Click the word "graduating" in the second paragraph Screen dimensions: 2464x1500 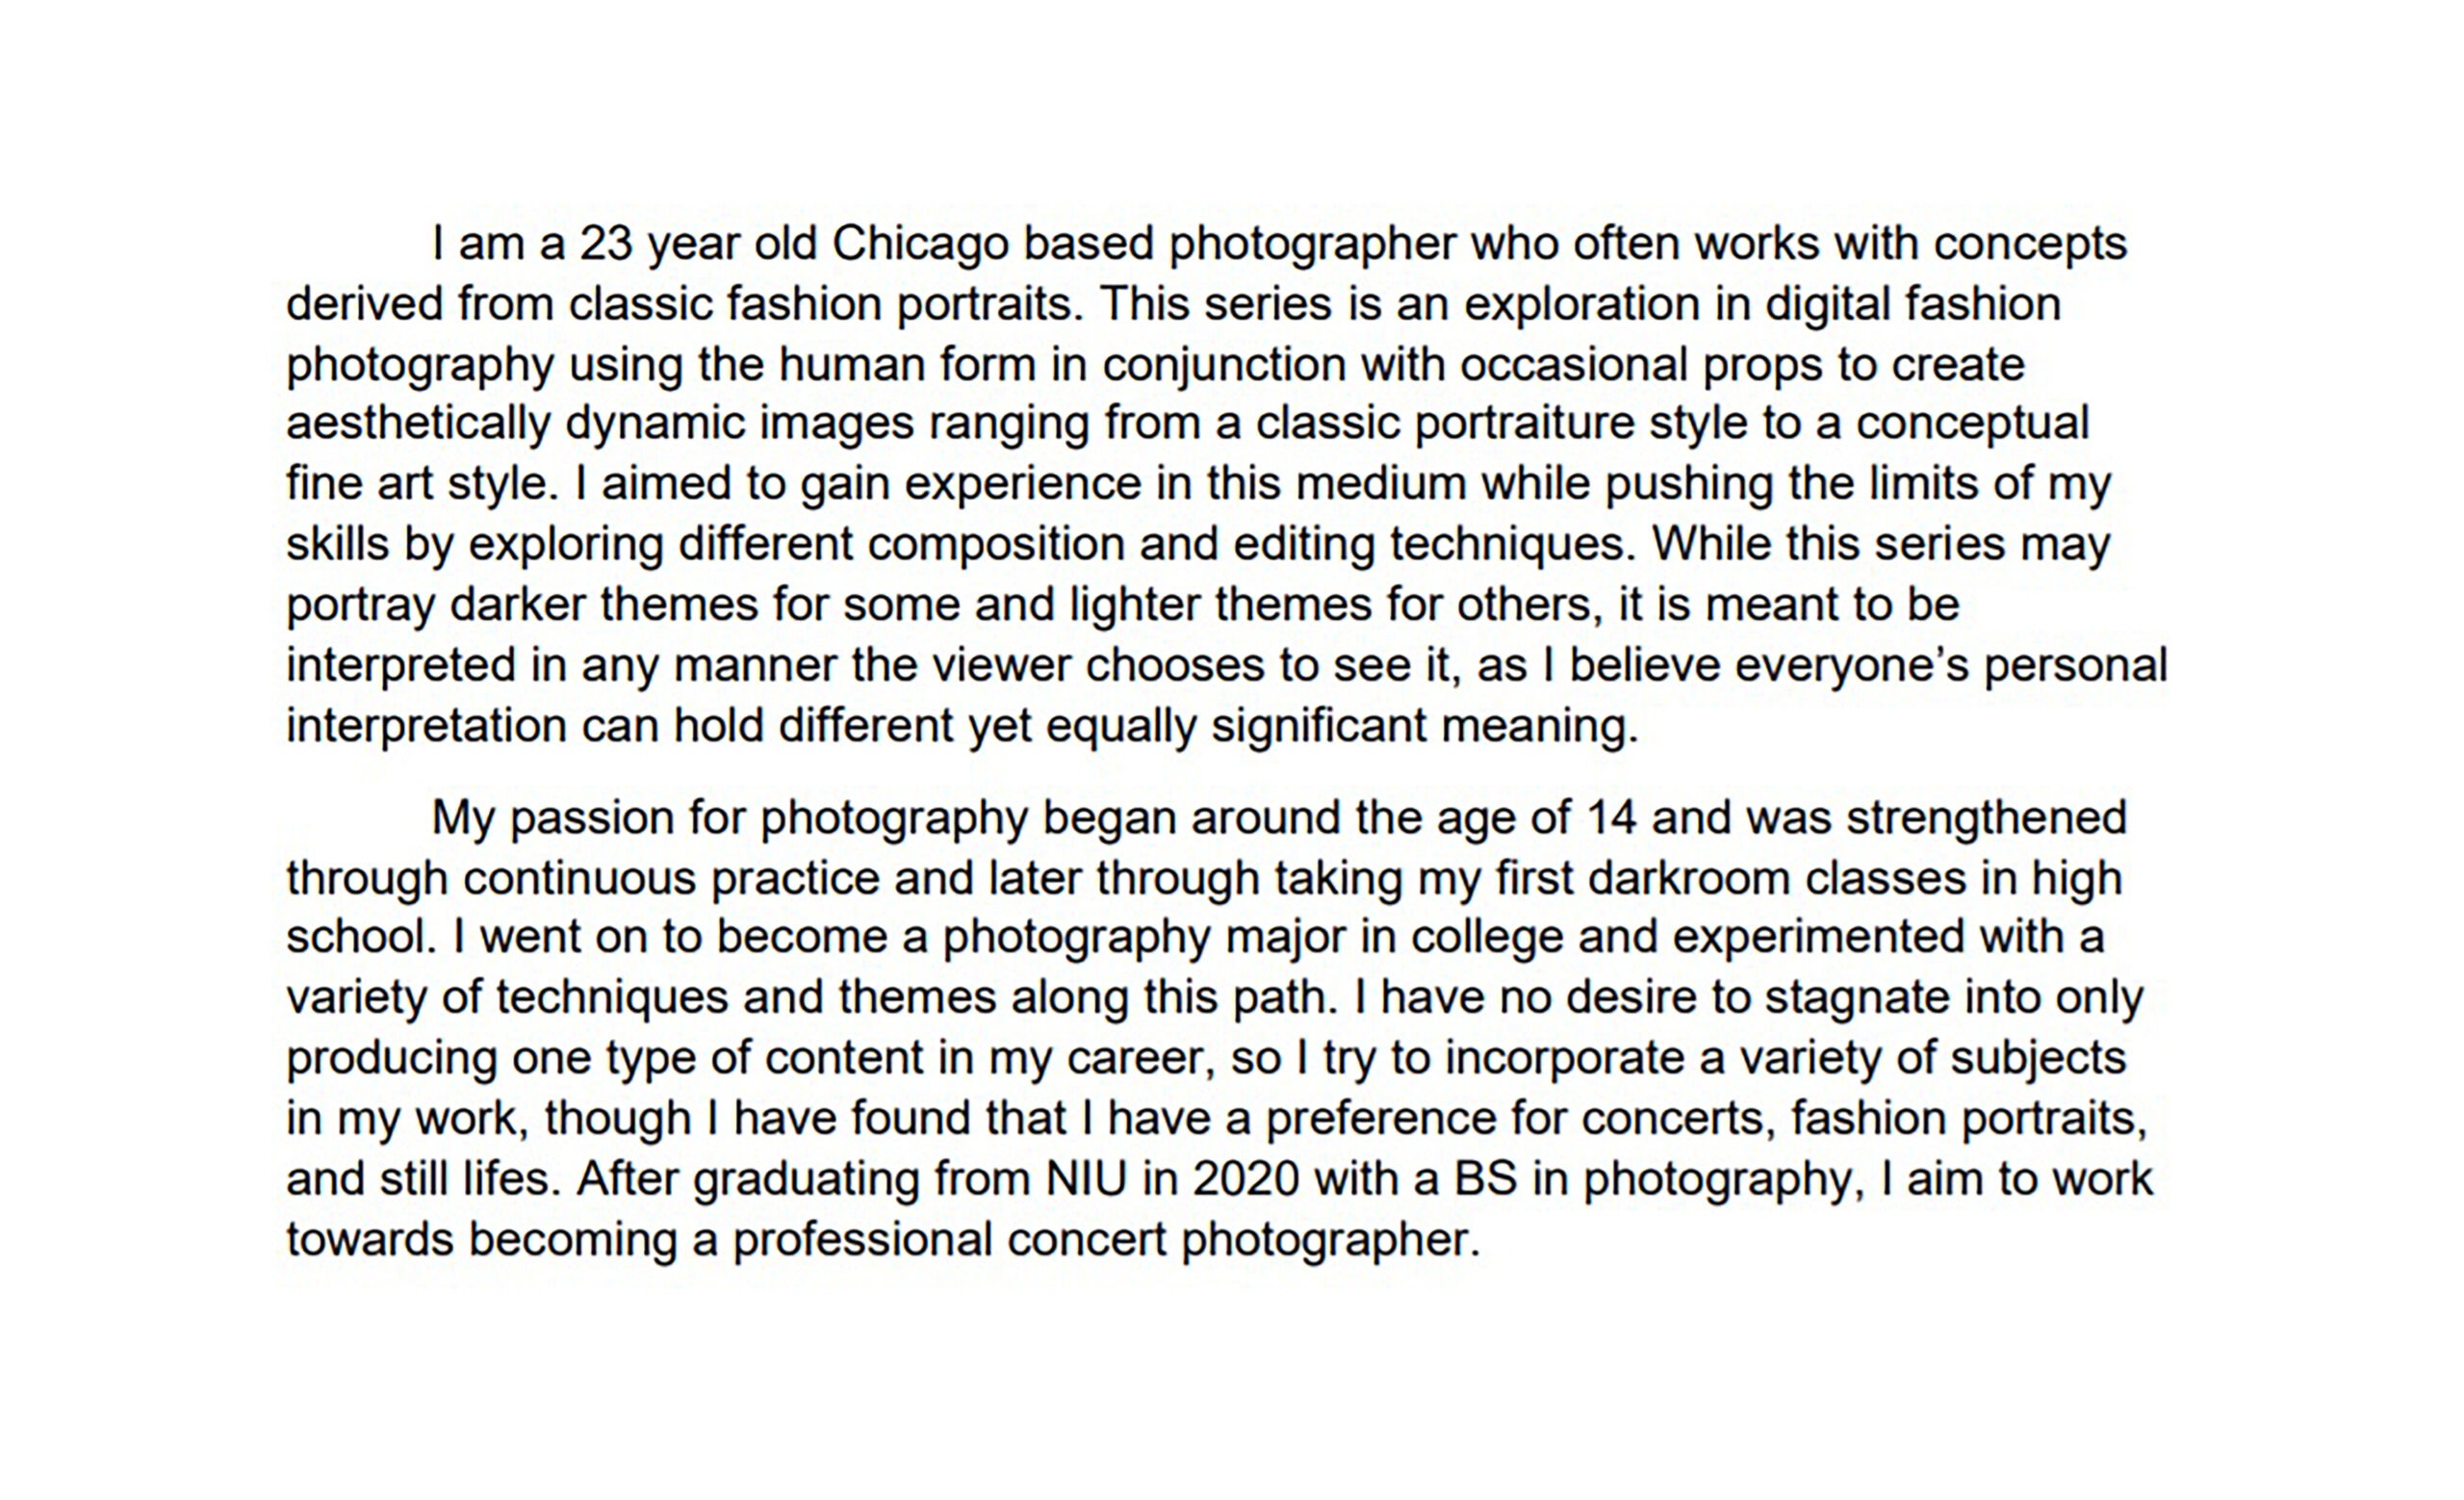click(806, 1180)
